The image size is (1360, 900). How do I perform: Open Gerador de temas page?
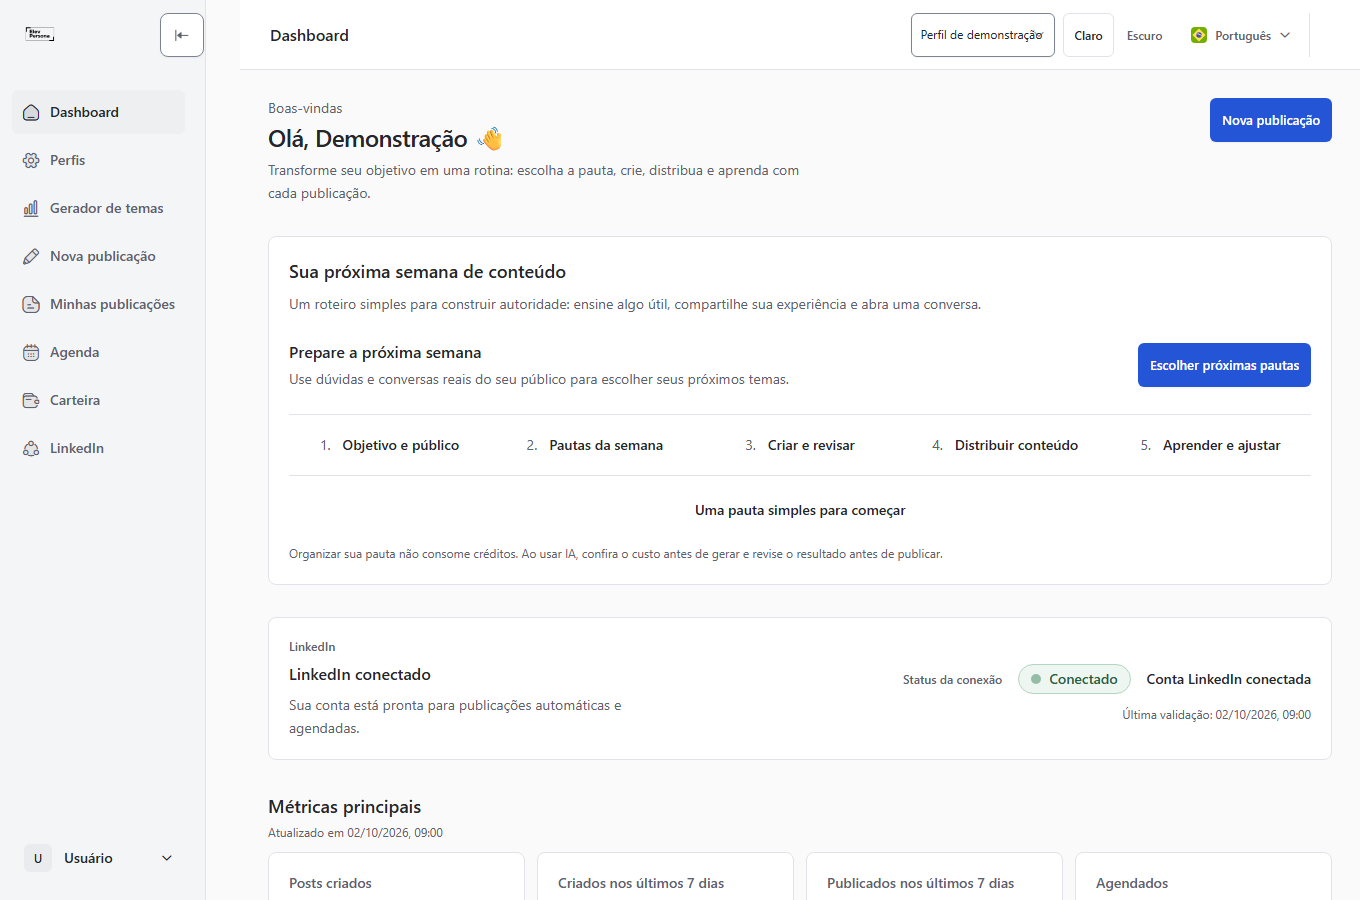98,208
